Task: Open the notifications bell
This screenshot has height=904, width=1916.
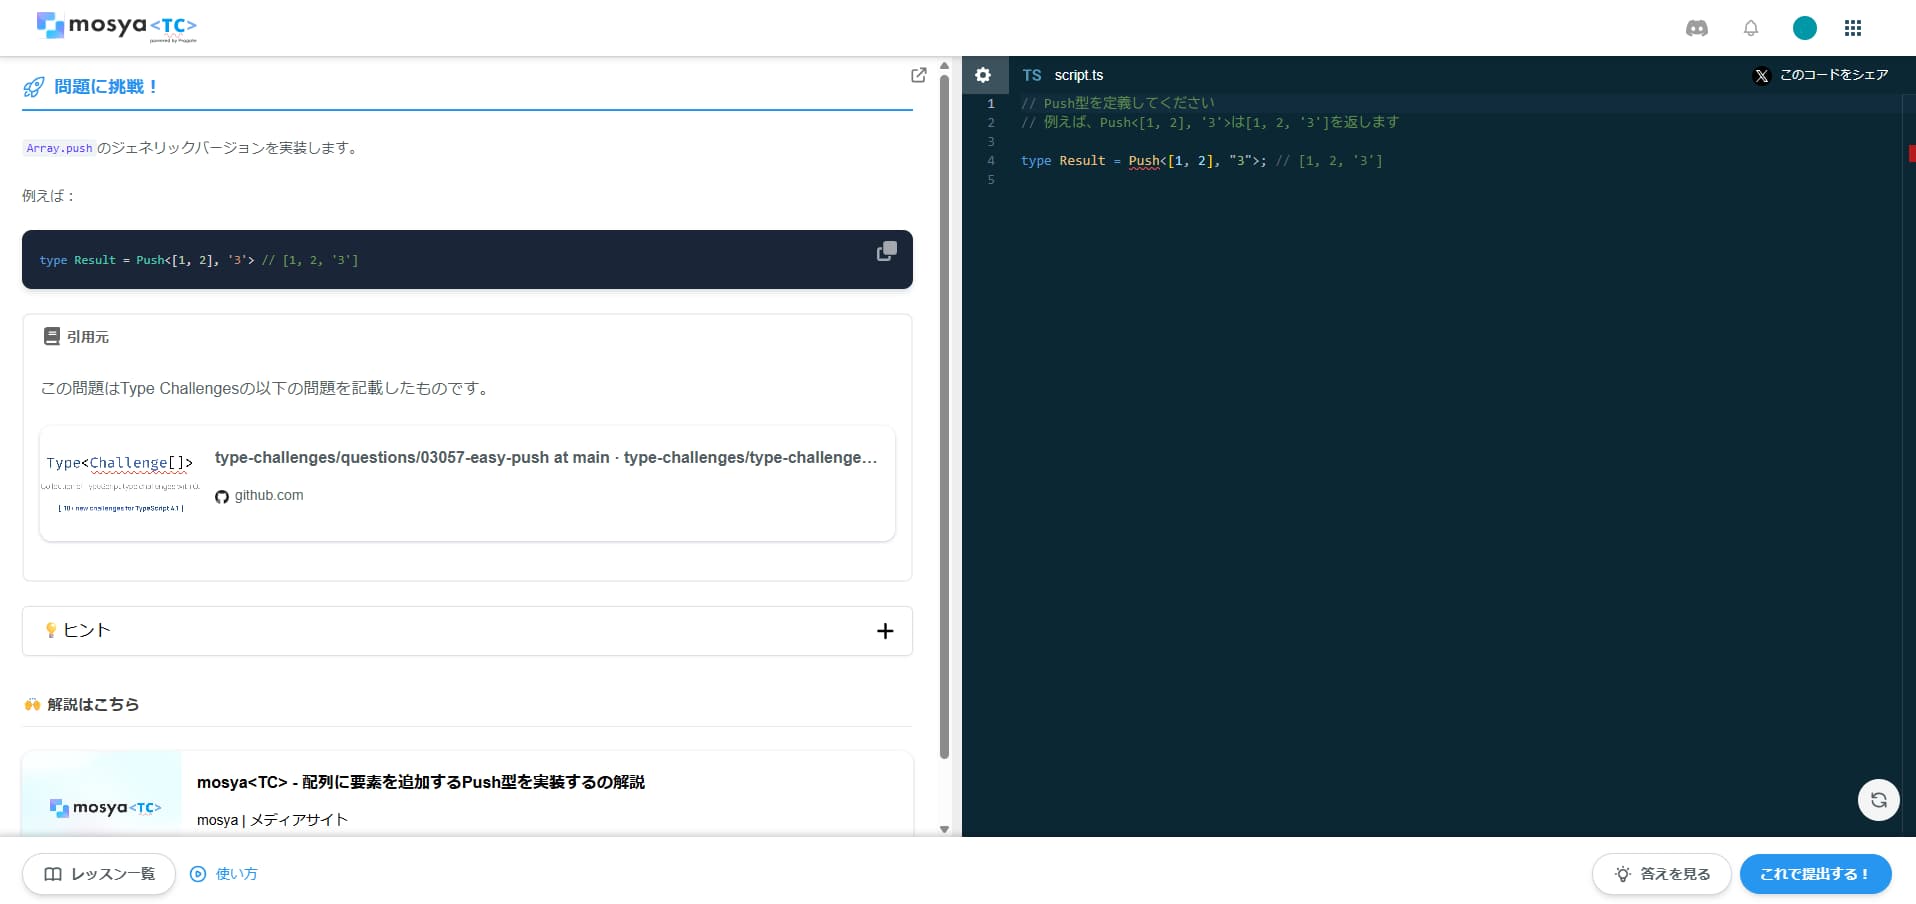Action: 1751,28
